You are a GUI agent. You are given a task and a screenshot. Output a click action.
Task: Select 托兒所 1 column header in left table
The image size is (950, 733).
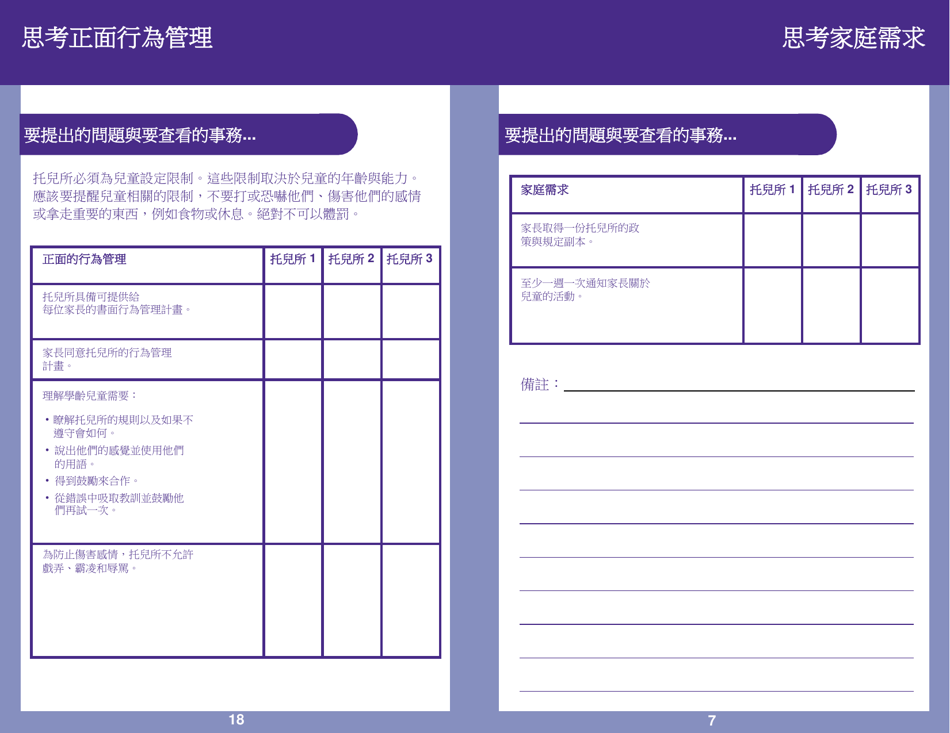pyautogui.click(x=290, y=263)
